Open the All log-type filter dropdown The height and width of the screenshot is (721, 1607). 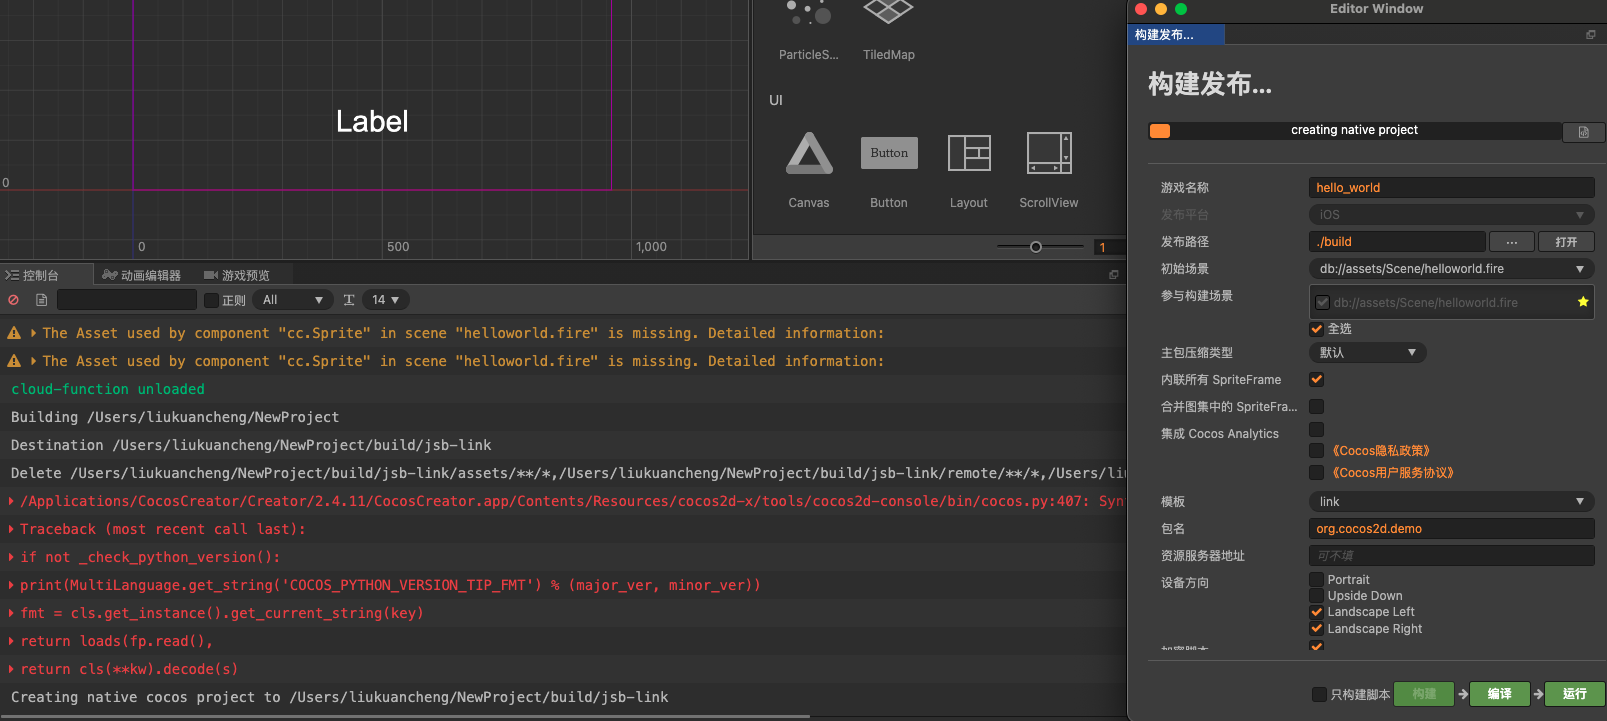pos(293,300)
